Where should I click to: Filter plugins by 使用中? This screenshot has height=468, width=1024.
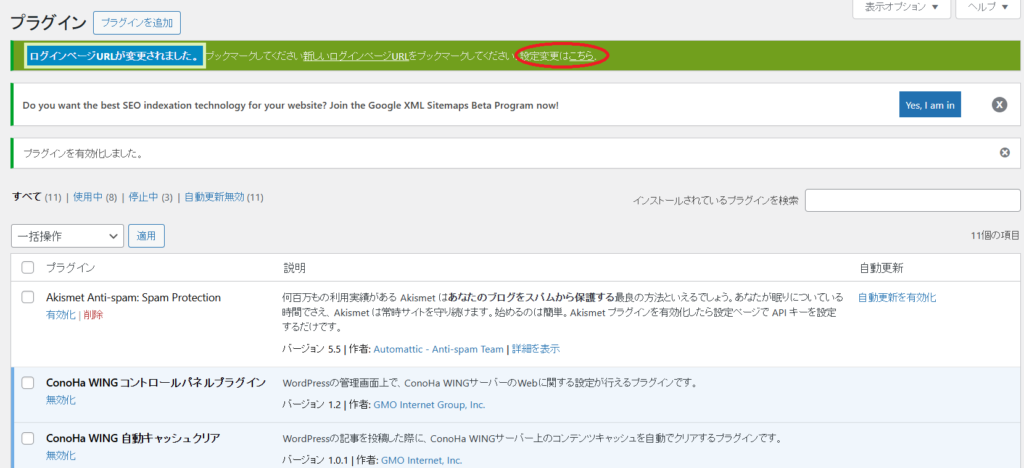[x=87, y=198]
